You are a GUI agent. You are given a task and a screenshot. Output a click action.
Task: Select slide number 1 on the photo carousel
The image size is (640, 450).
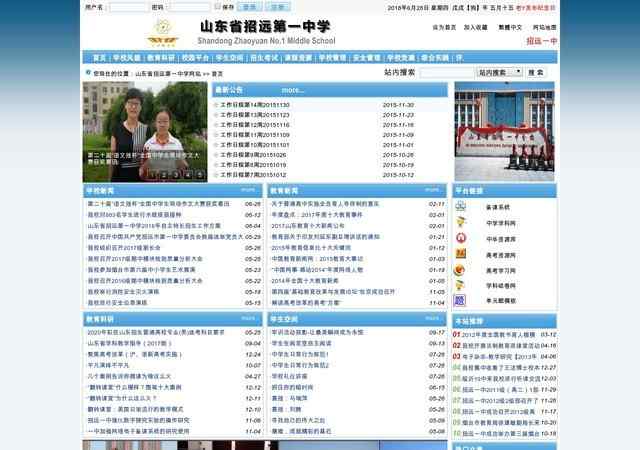[x=152, y=174]
